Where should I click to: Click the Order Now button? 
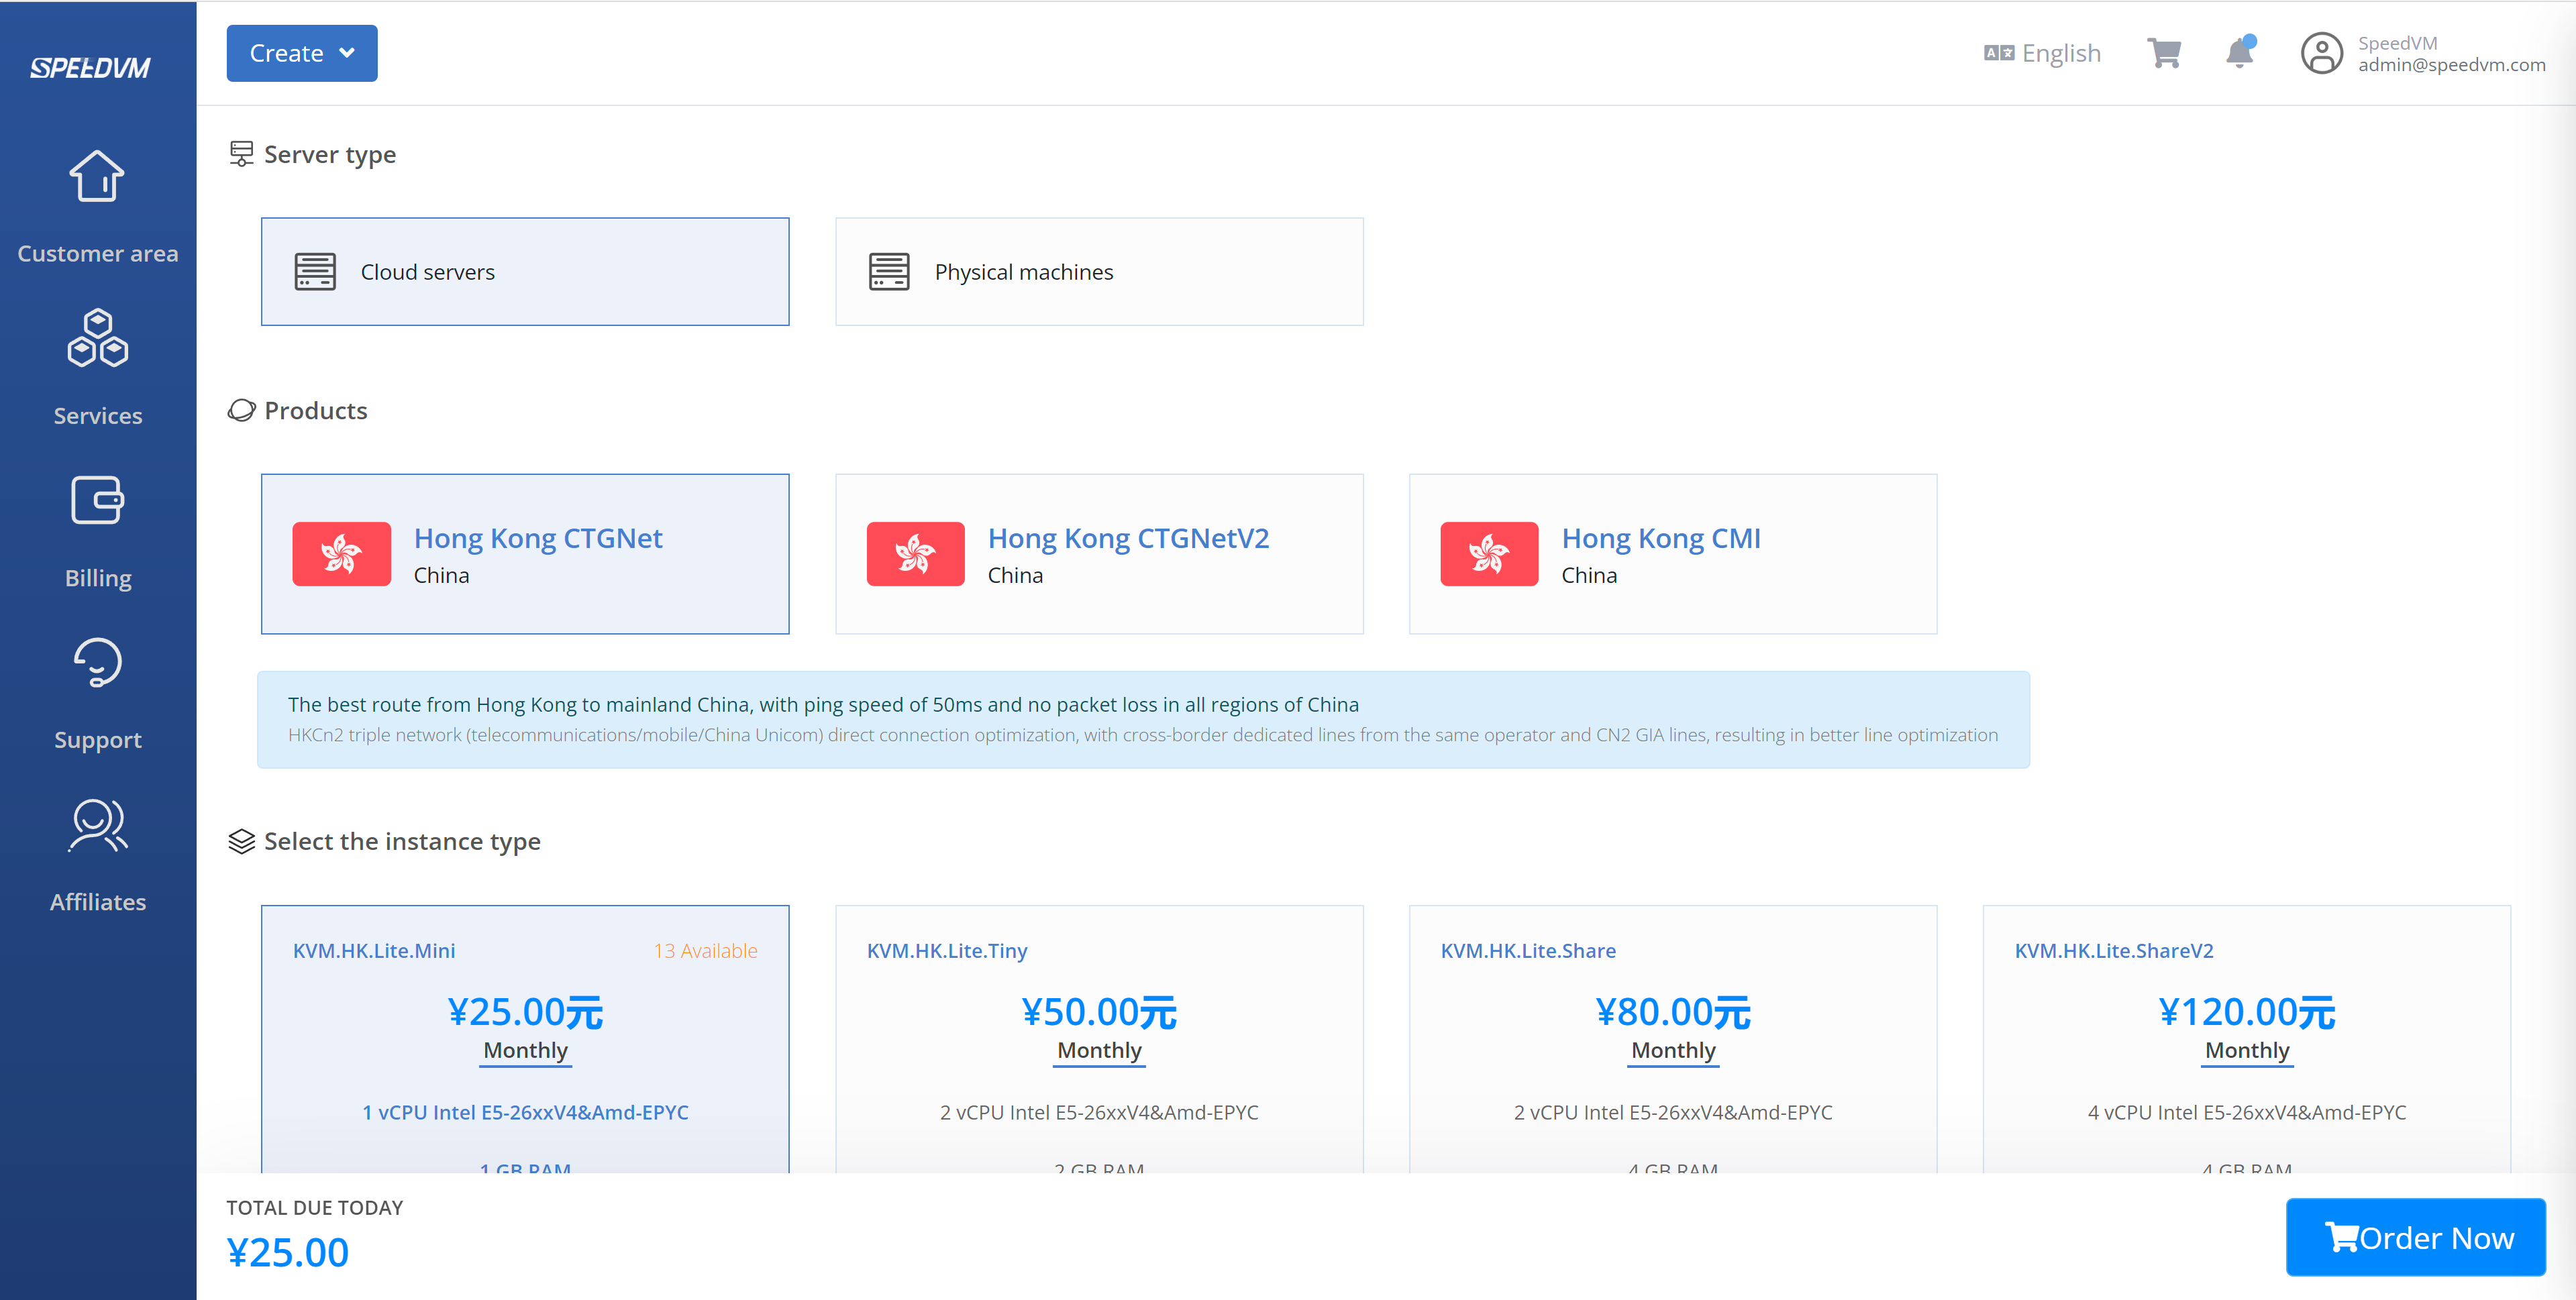click(2416, 1237)
